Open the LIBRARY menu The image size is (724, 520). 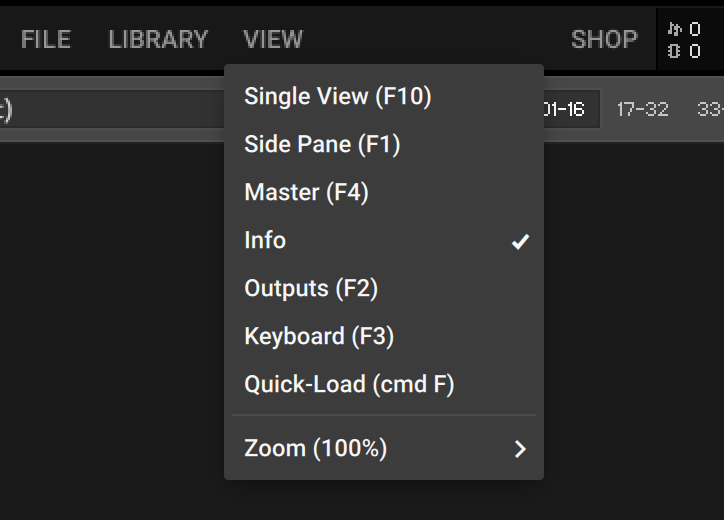click(x=158, y=40)
